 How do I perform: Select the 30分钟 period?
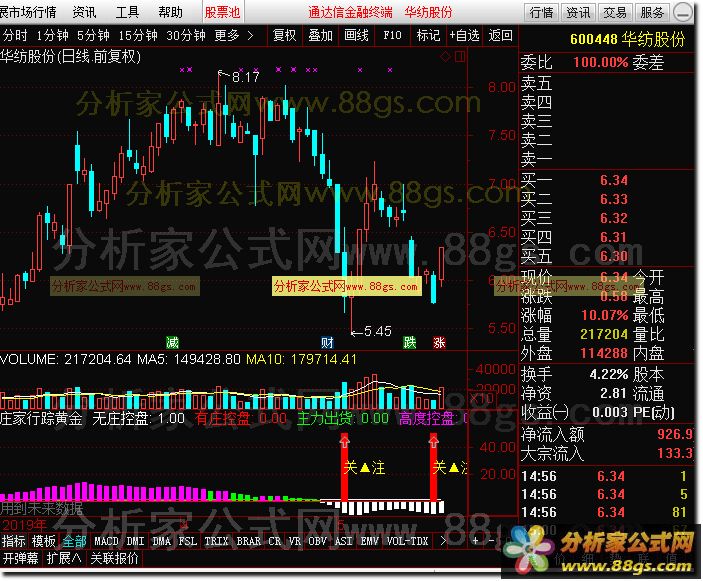click(186, 35)
